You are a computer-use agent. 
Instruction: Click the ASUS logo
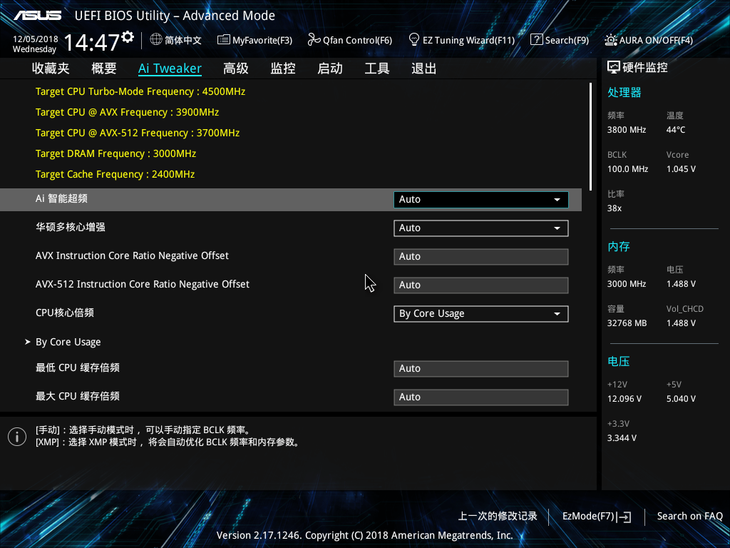[37, 16]
